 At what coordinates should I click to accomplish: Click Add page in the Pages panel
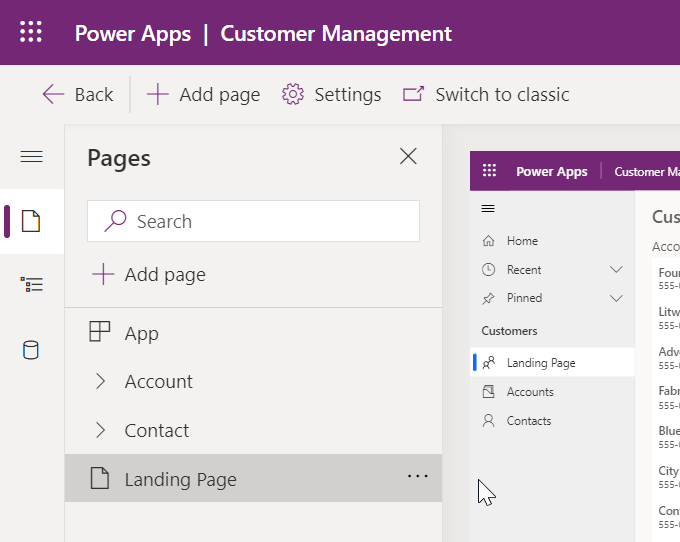click(149, 274)
